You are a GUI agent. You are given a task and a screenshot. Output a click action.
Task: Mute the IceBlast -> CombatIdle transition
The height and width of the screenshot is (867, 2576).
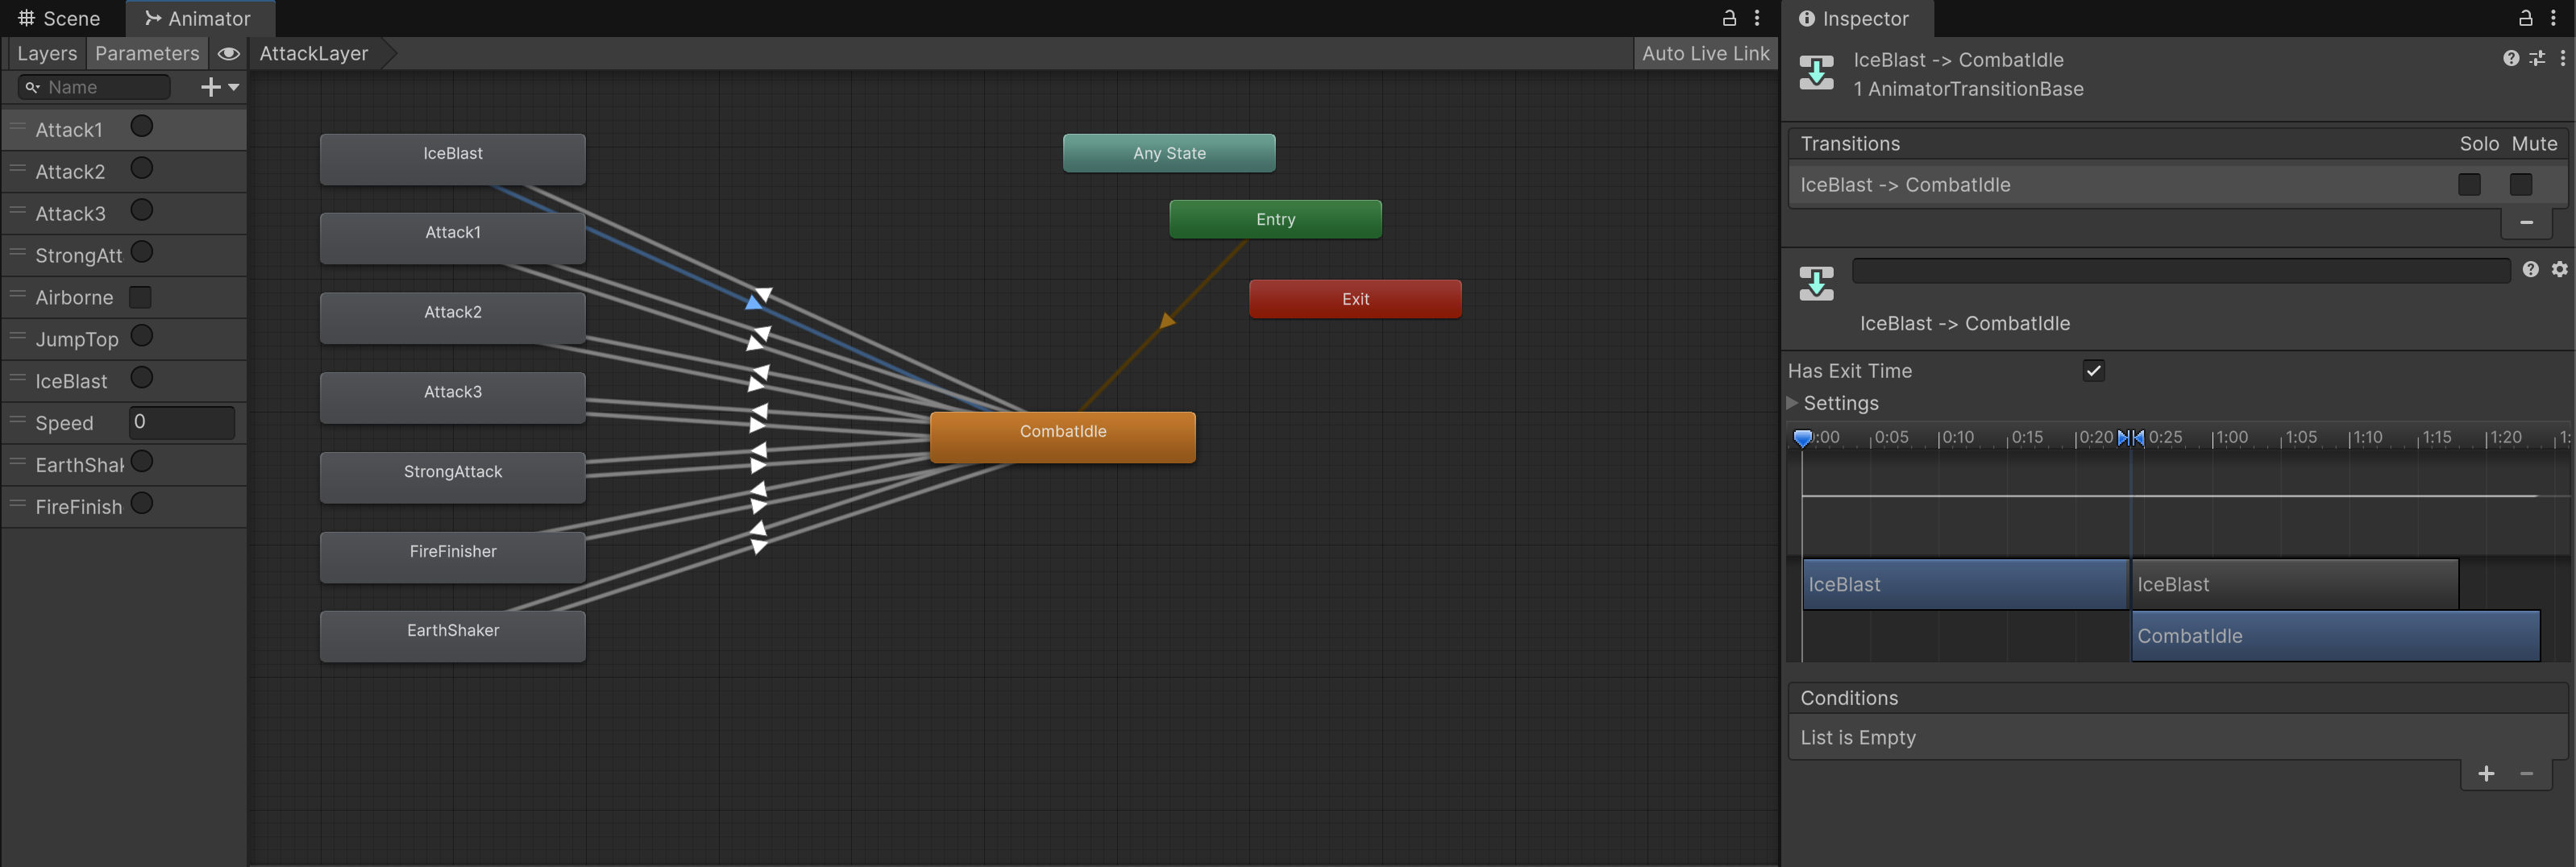[x=2520, y=185]
